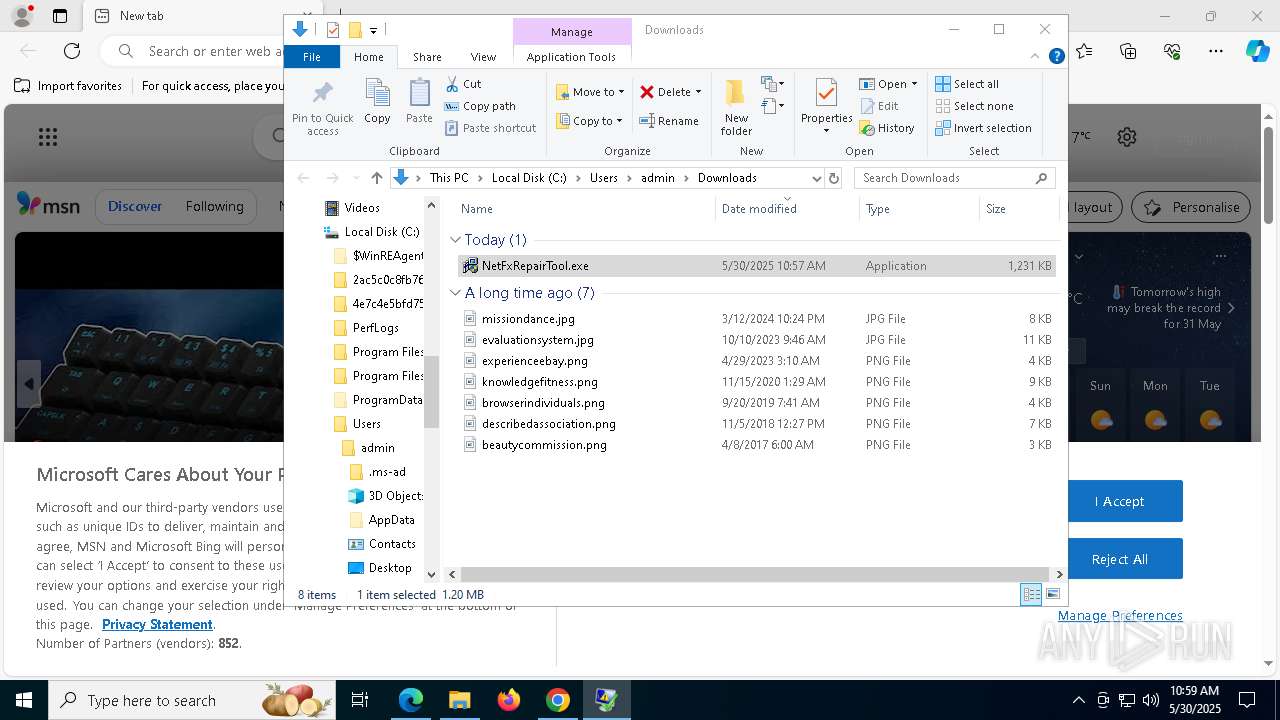Select the Home ribbon tab
The height and width of the screenshot is (720, 1280).
(368, 57)
